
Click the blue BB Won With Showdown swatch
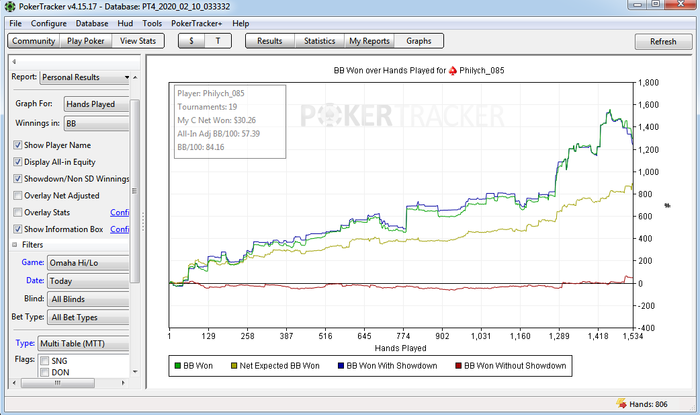click(341, 366)
